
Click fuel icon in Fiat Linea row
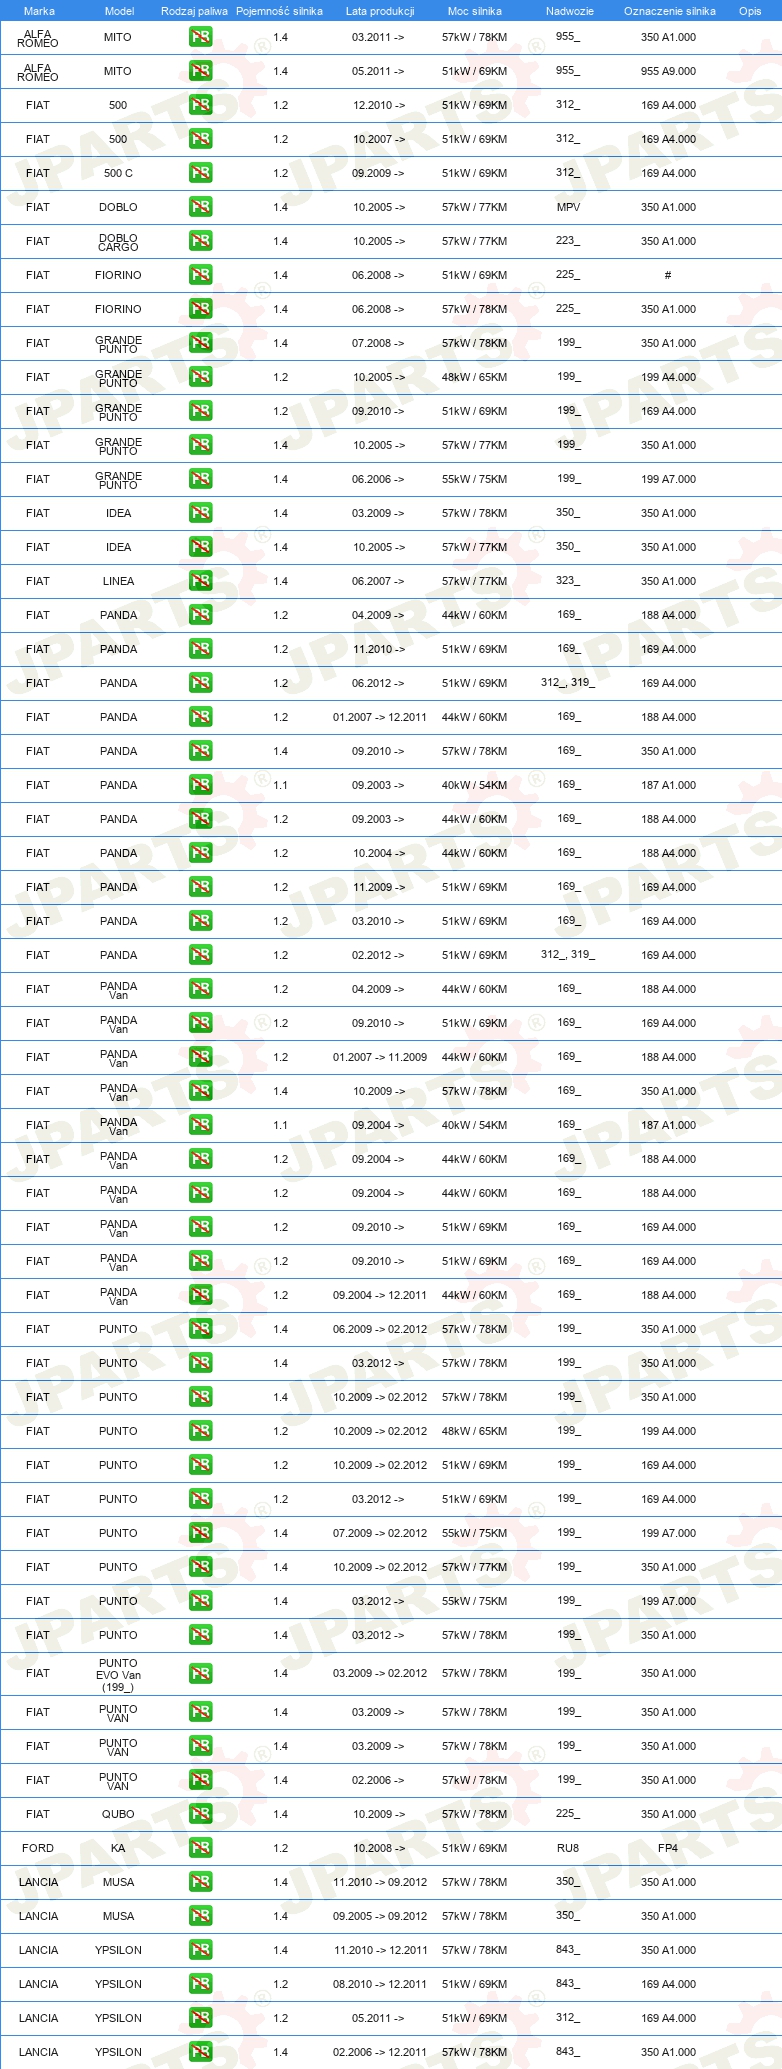(200, 581)
